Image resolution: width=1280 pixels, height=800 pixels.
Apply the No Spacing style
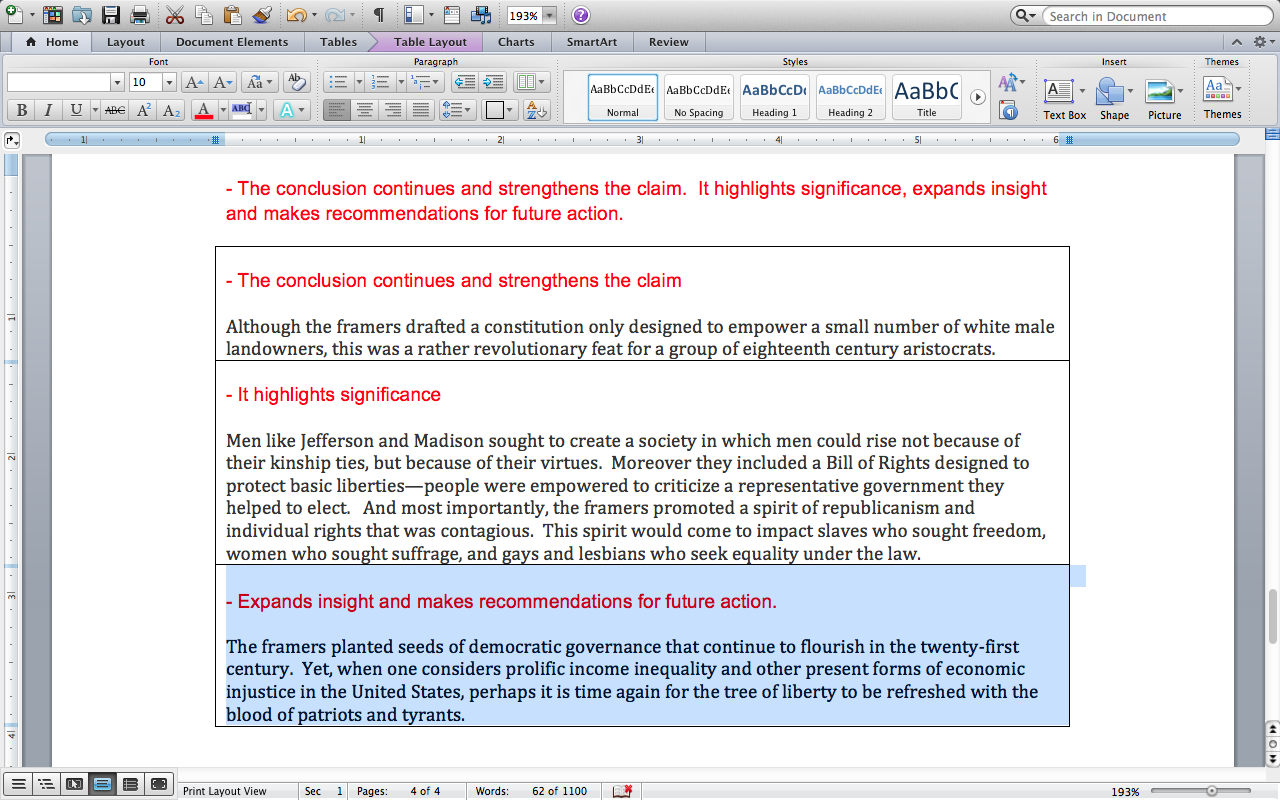[698, 97]
